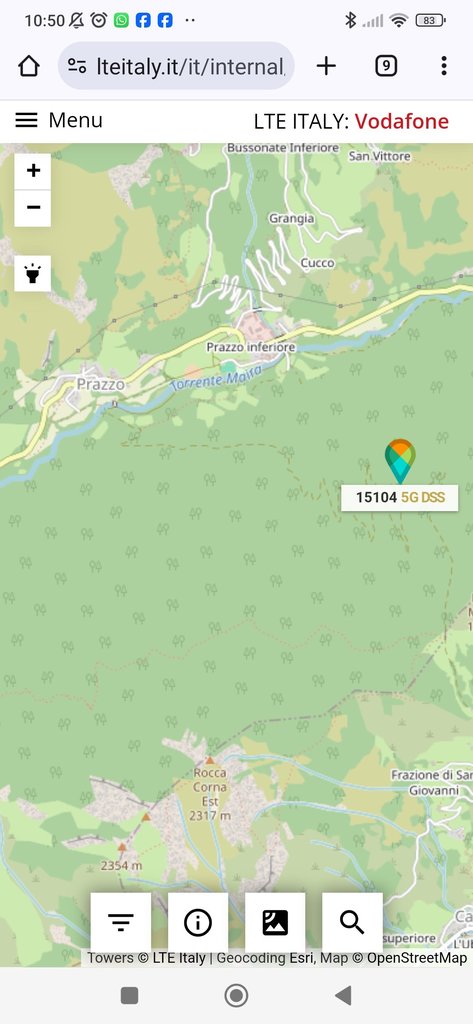Open the filter options icon
Viewport: 473px width, 1024px height.
[x=121, y=923]
